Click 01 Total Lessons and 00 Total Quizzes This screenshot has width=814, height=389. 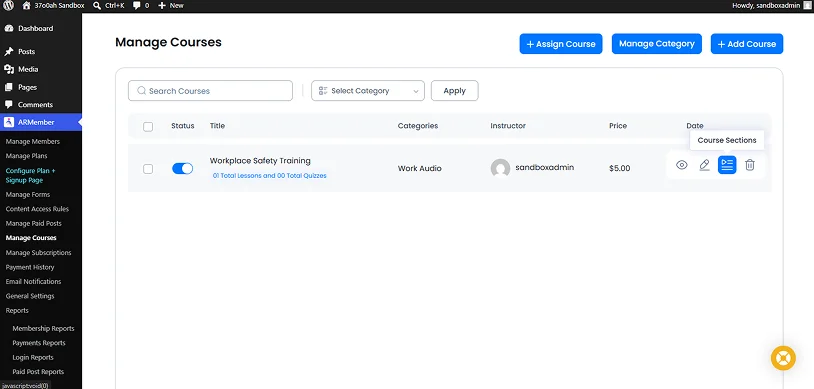(x=269, y=176)
